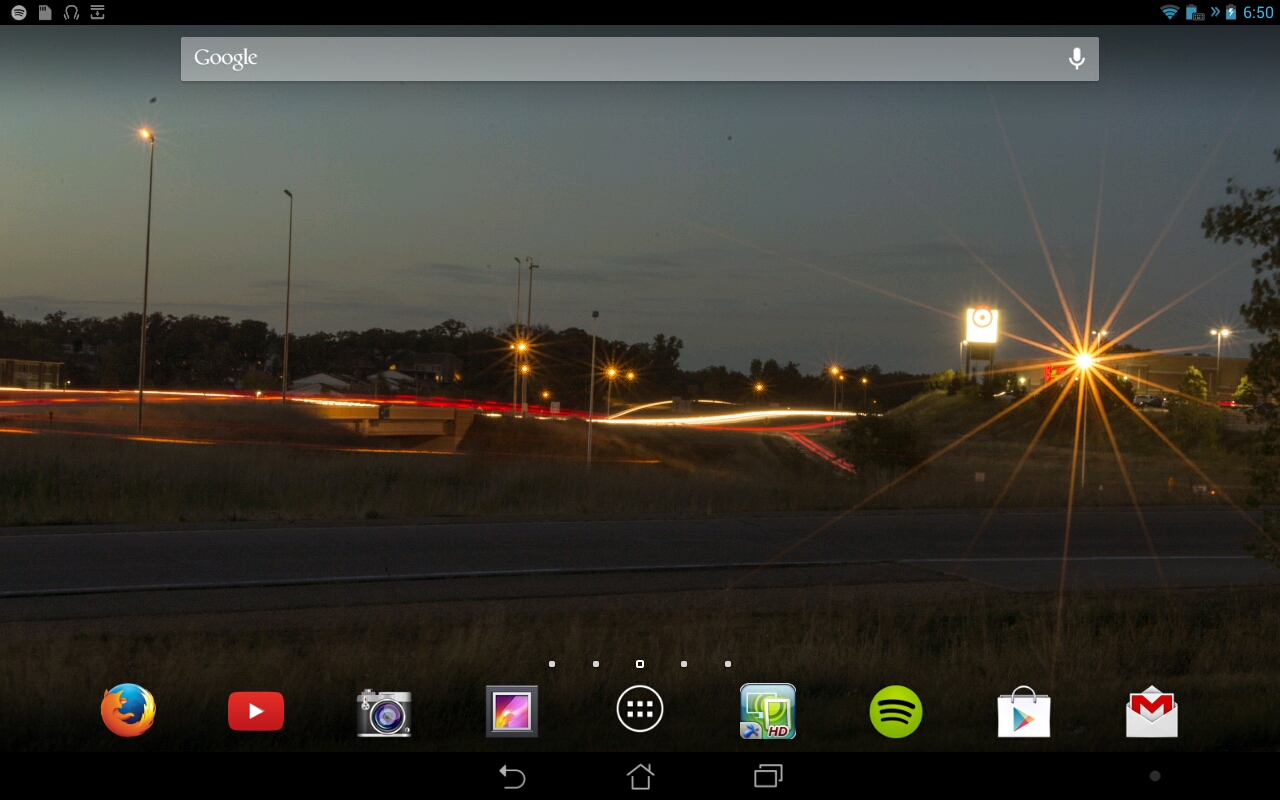Open the Google Play Store

click(1024, 712)
